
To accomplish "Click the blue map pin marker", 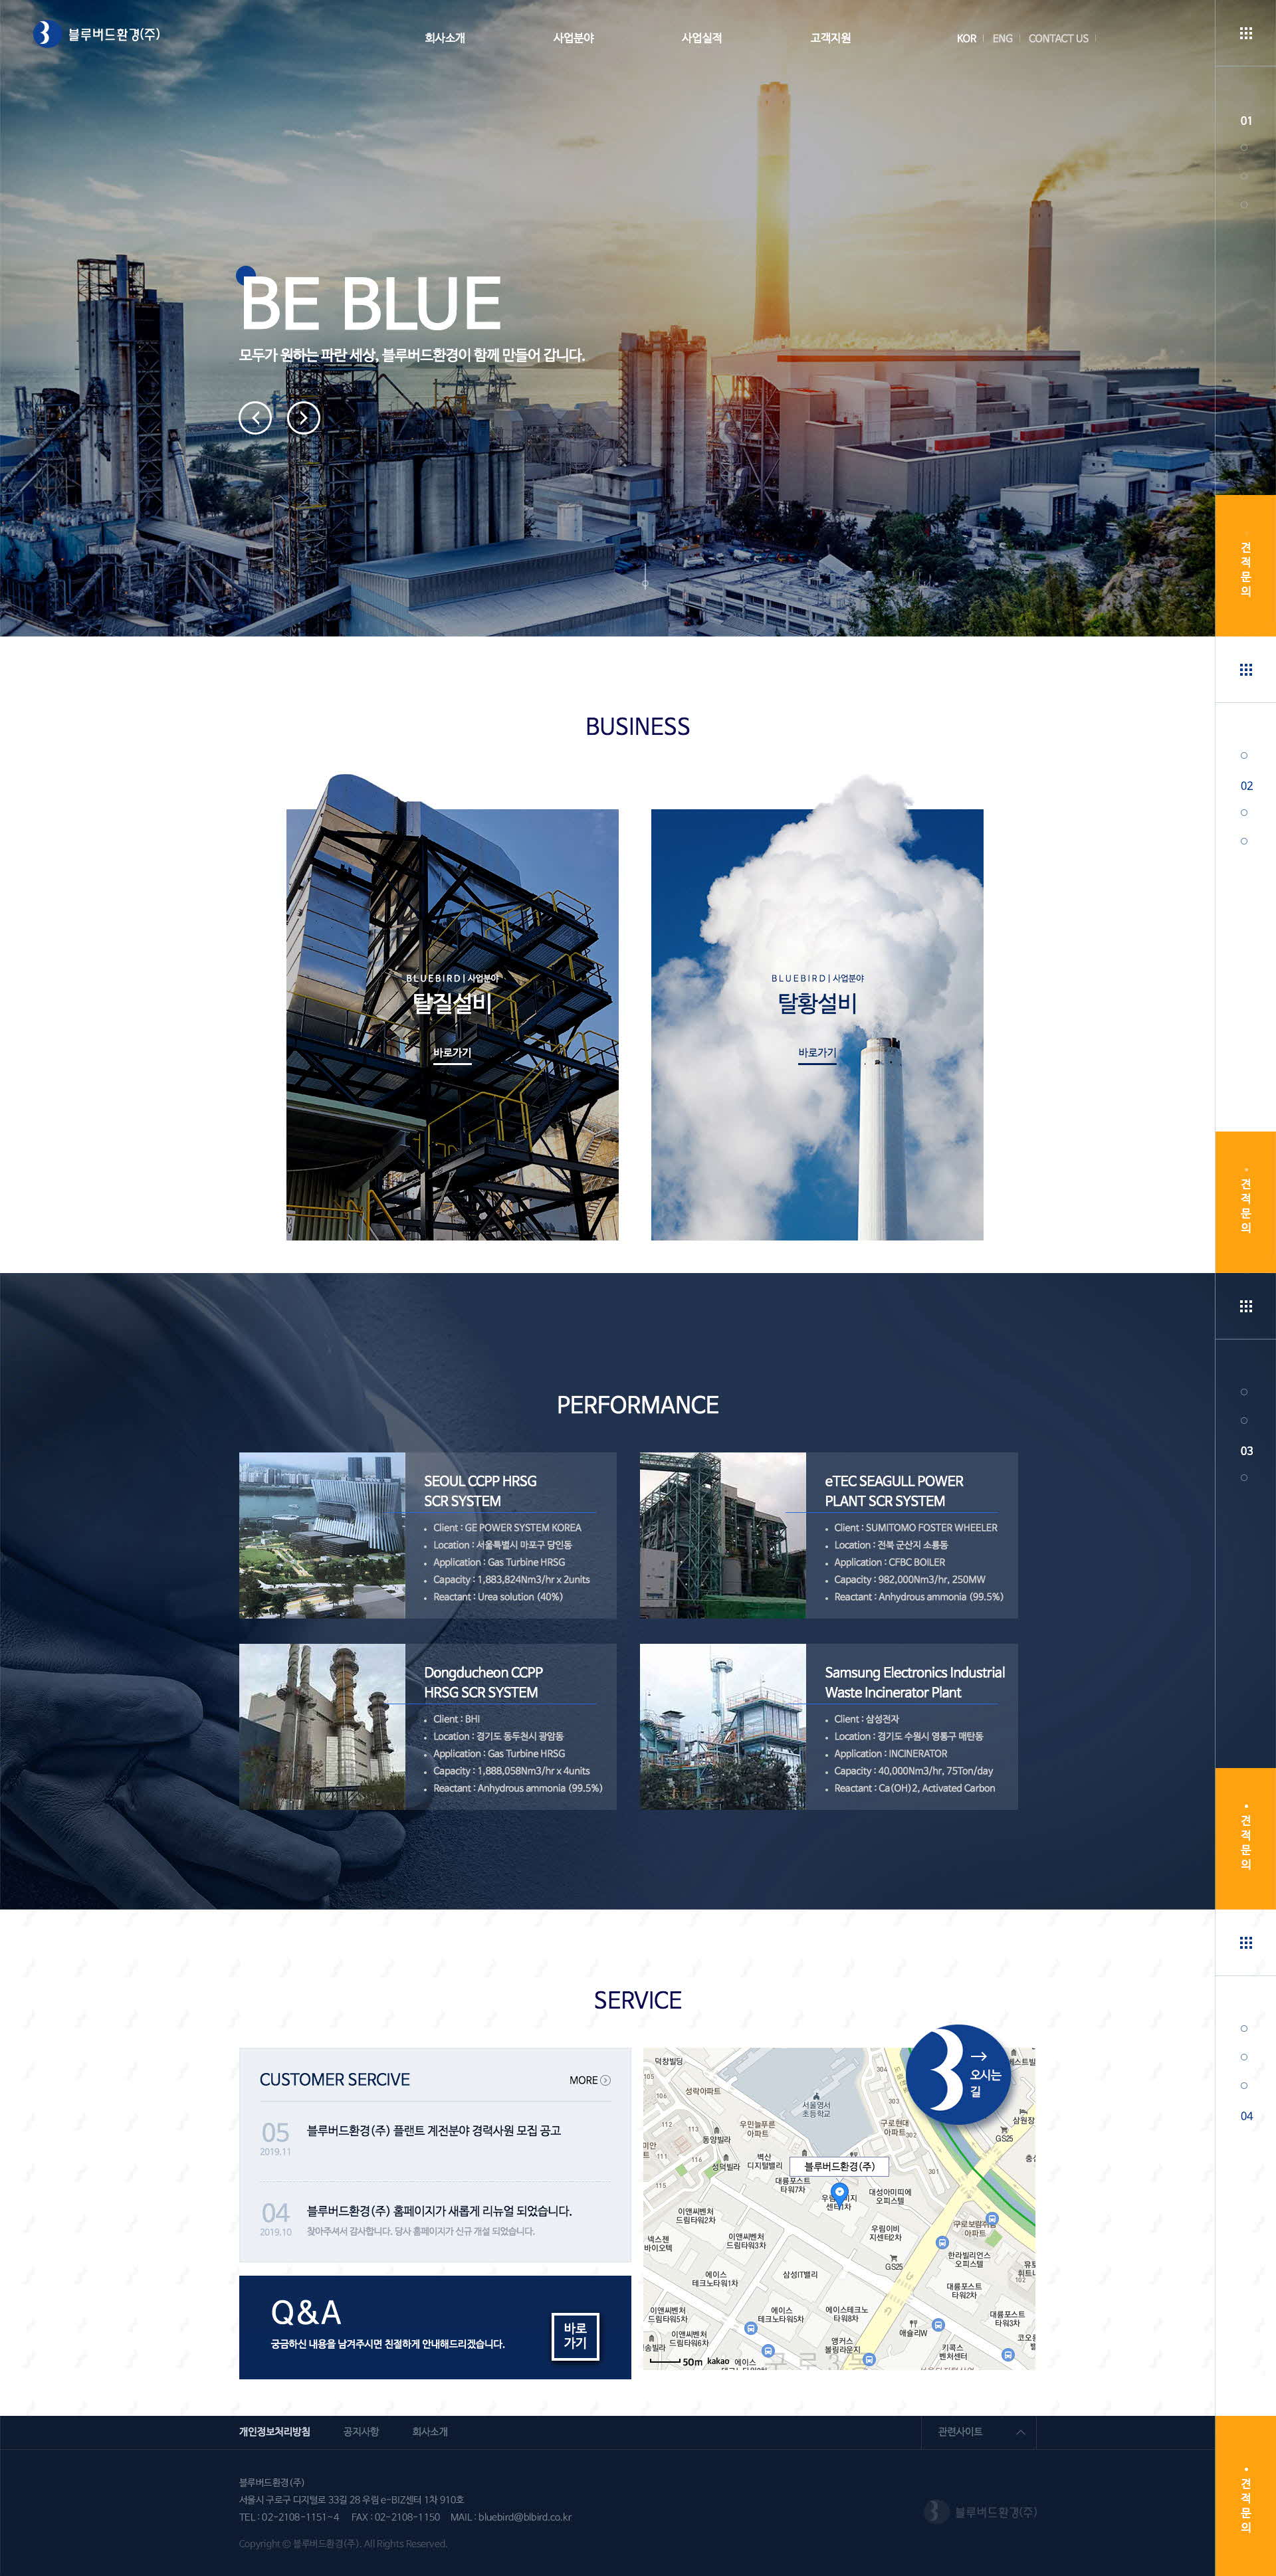I will (x=839, y=2192).
